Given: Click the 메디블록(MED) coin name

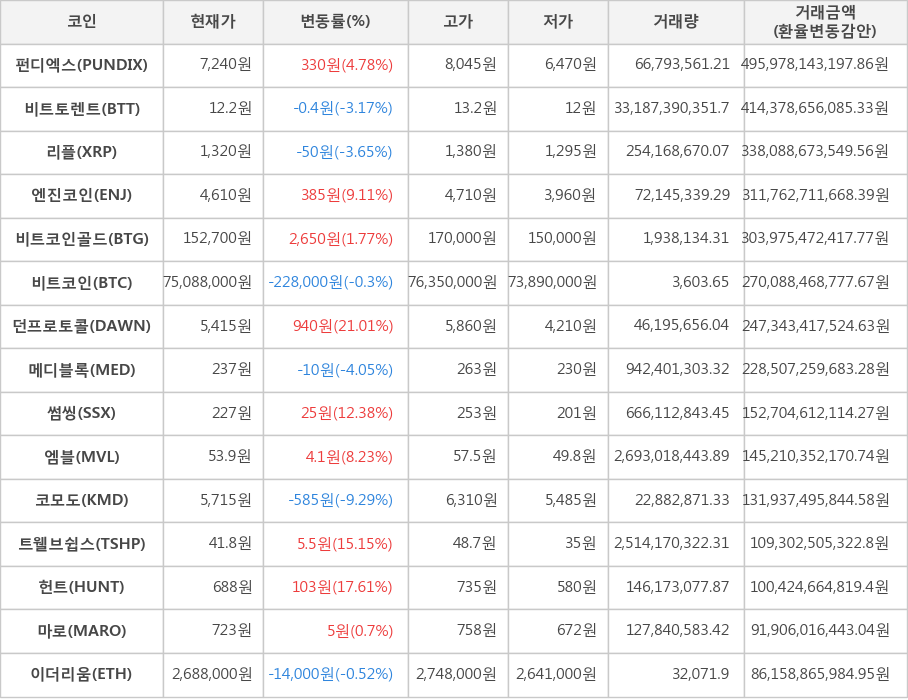Looking at the screenshot, I should pos(82,370).
